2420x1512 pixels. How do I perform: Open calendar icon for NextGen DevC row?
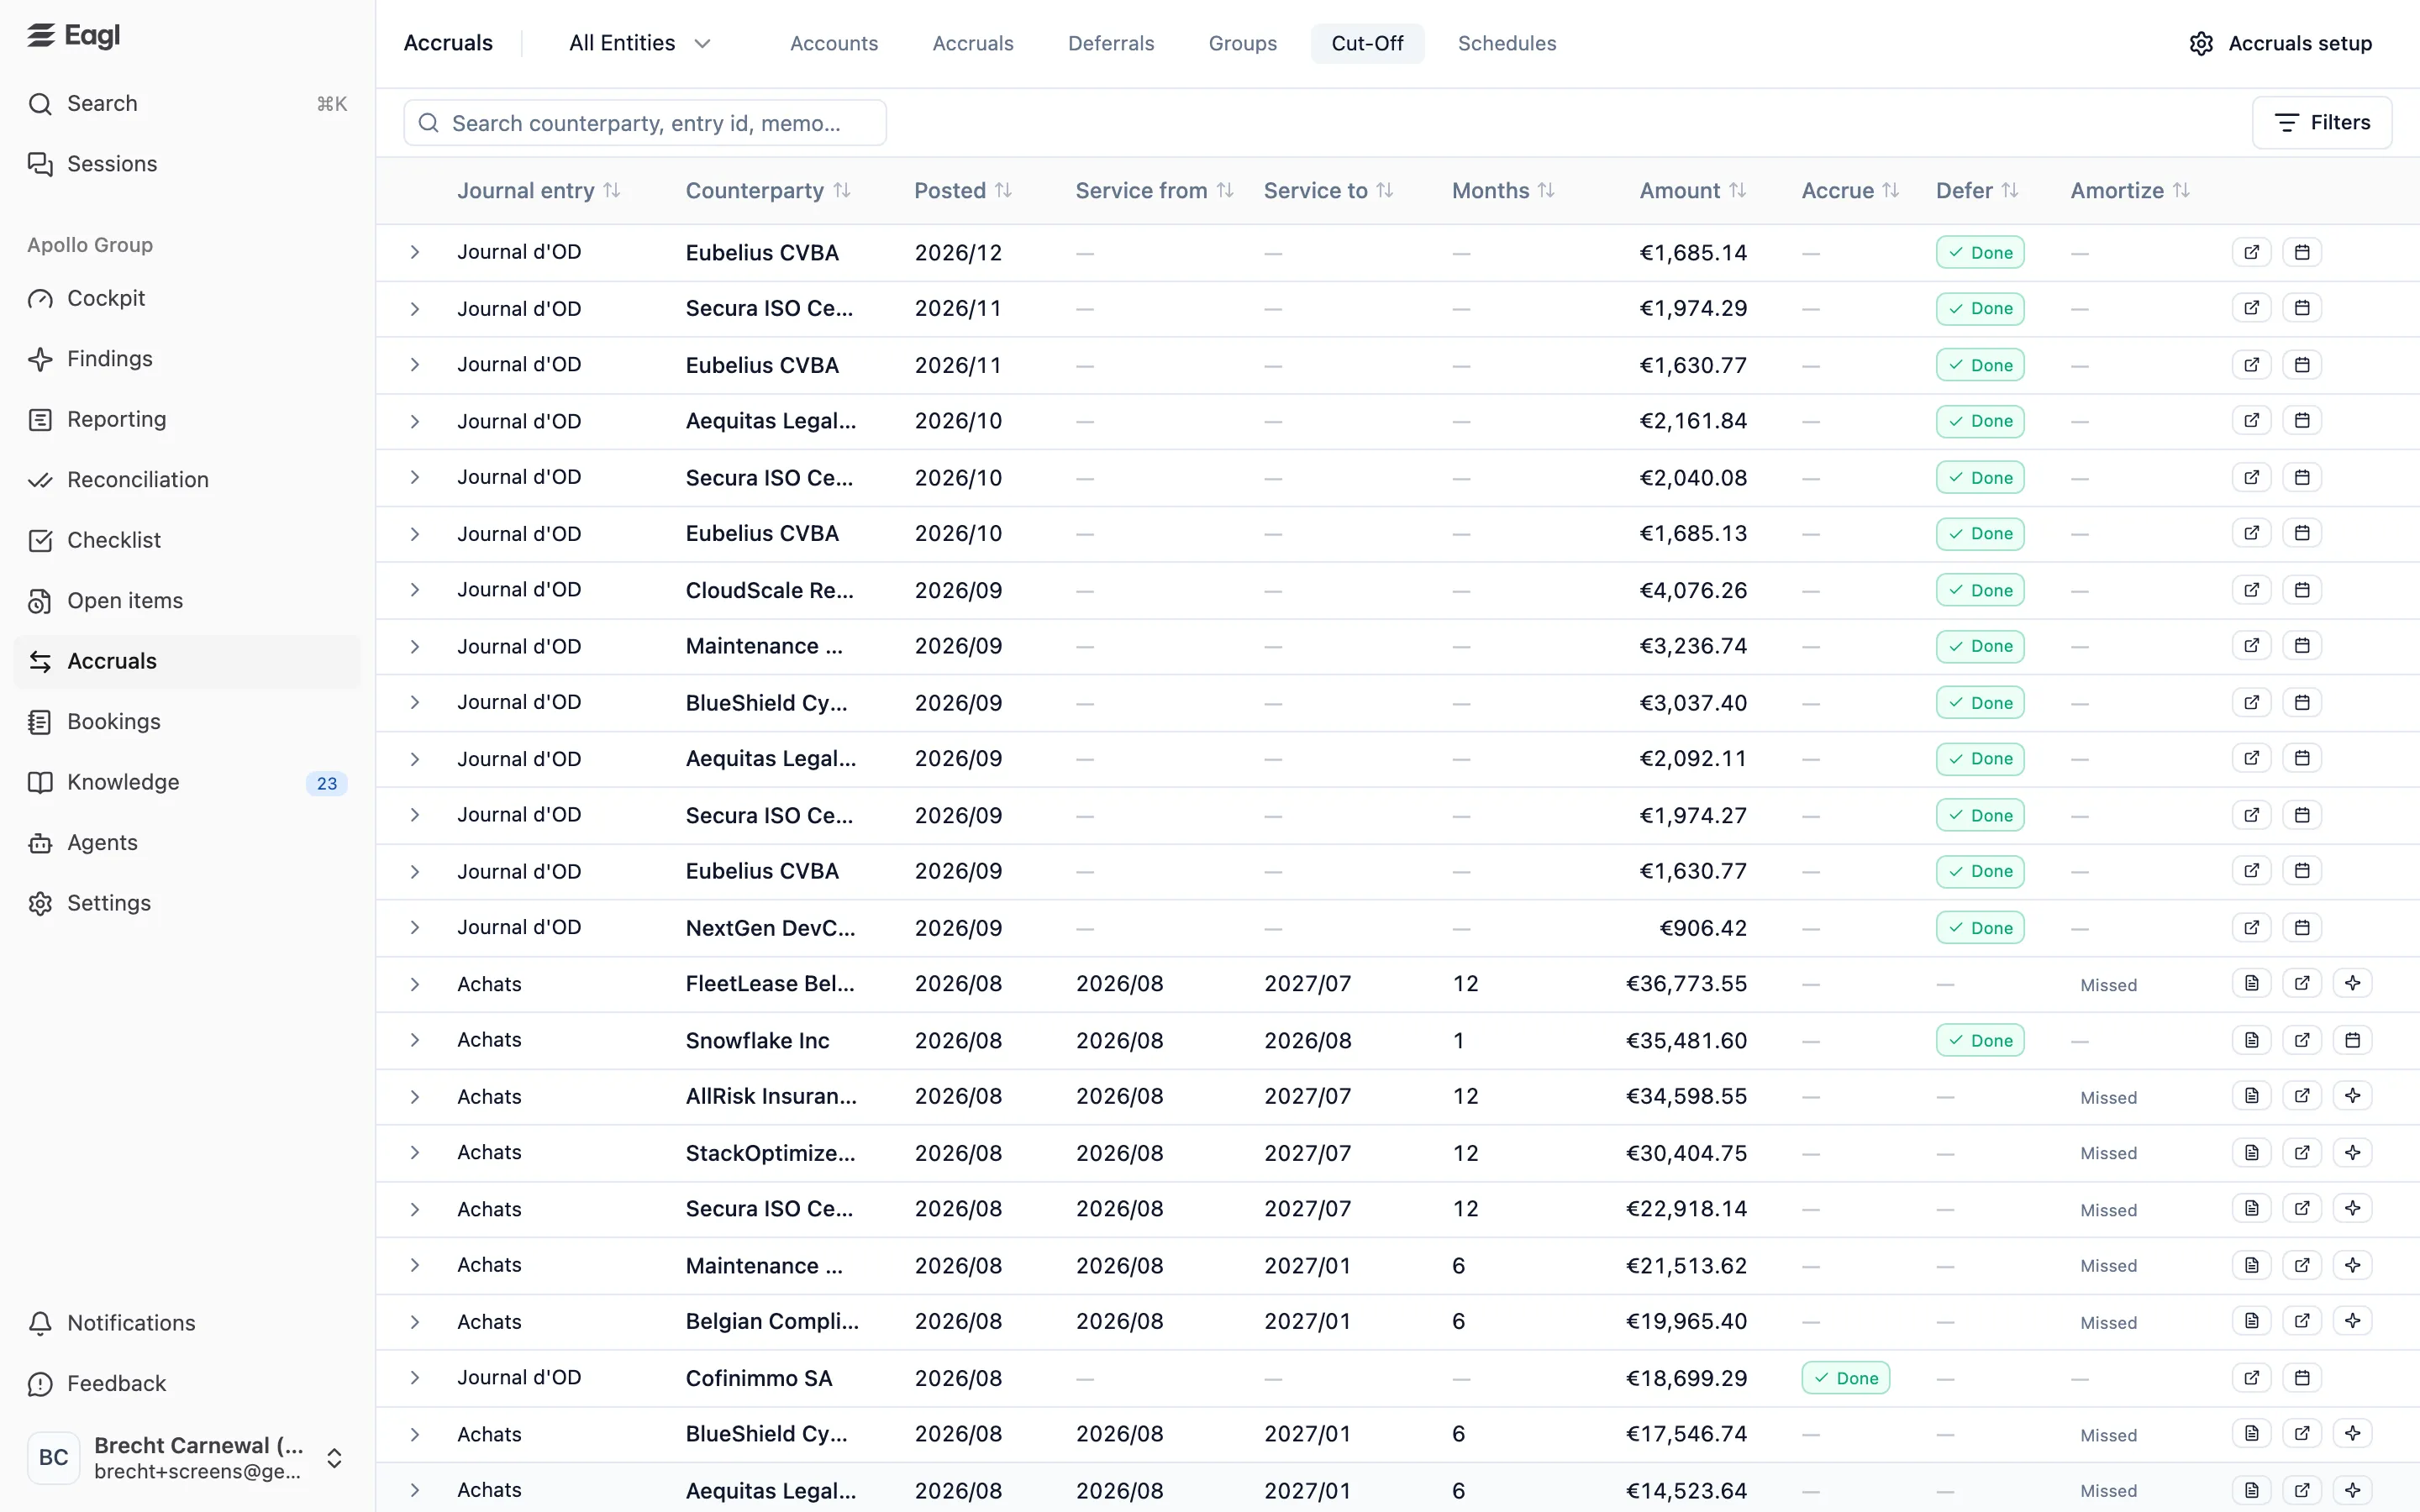[2302, 927]
